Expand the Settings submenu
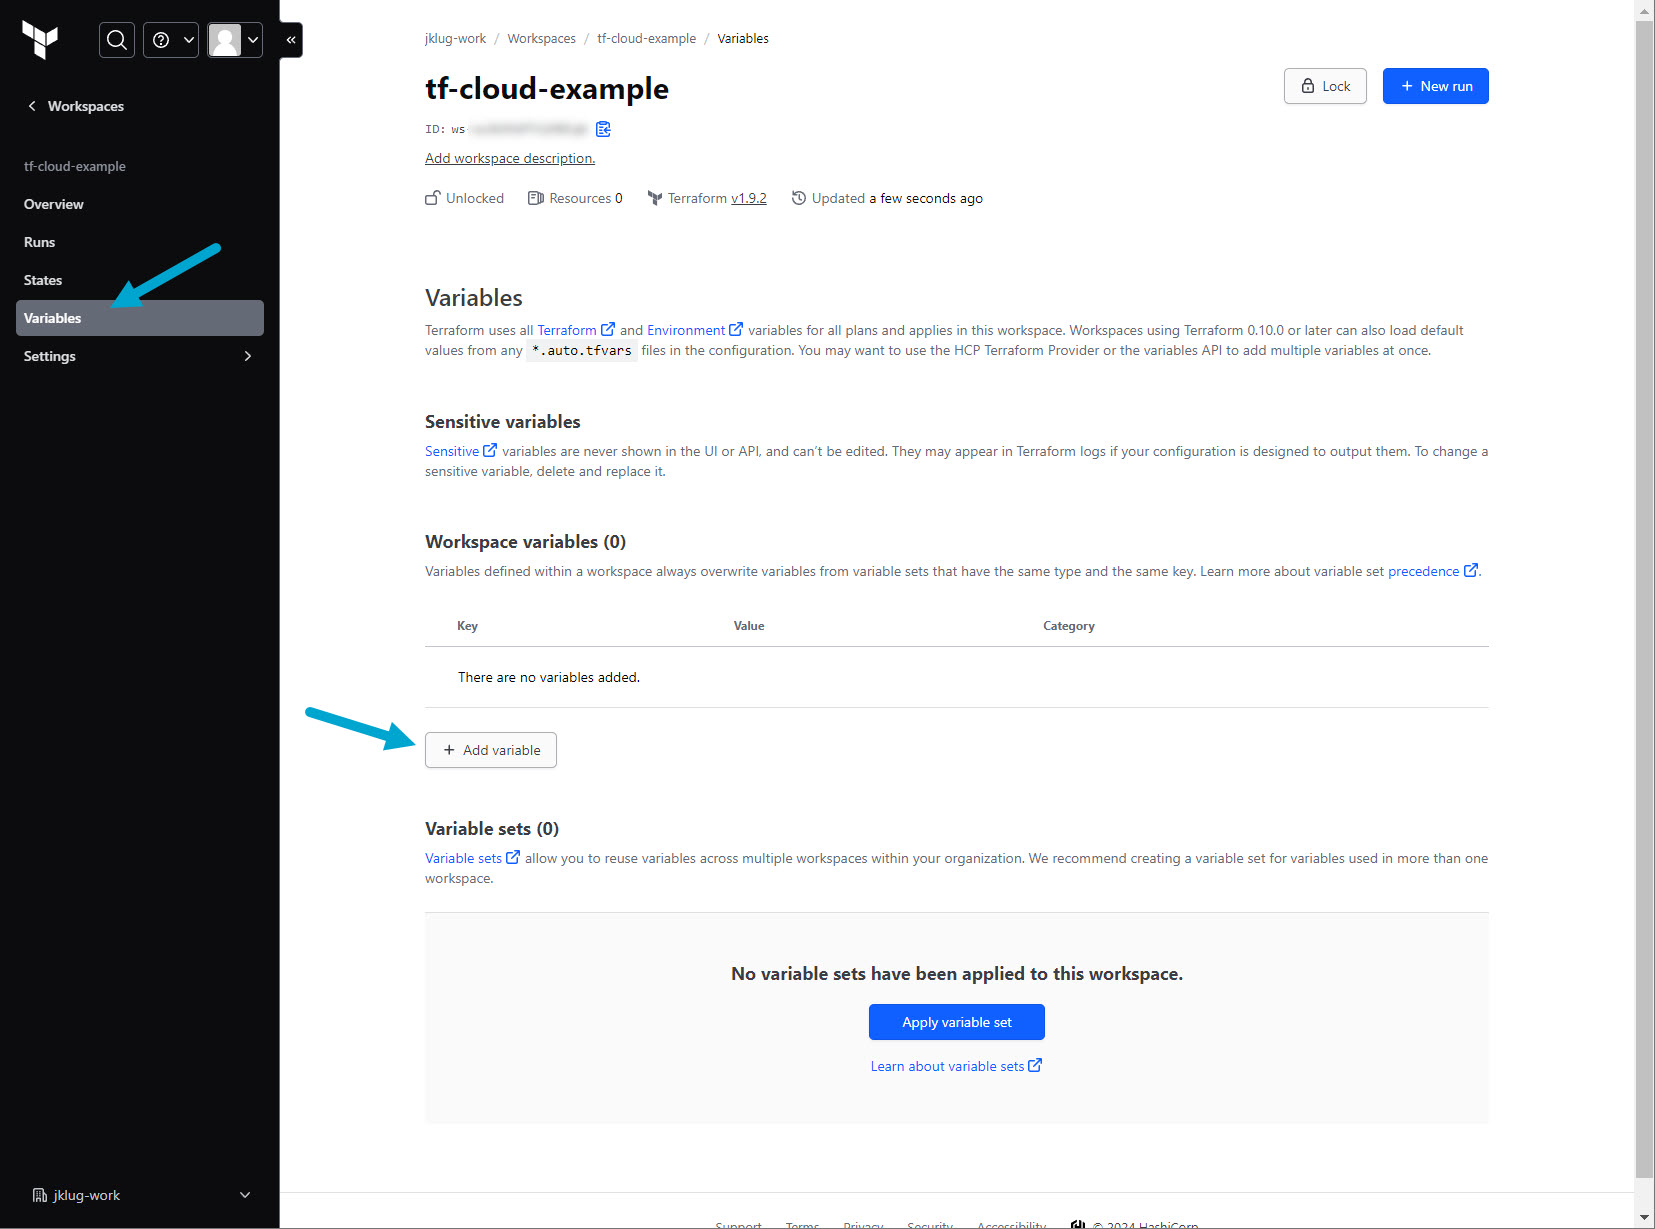The width and height of the screenshot is (1655, 1229). tap(139, 356)
